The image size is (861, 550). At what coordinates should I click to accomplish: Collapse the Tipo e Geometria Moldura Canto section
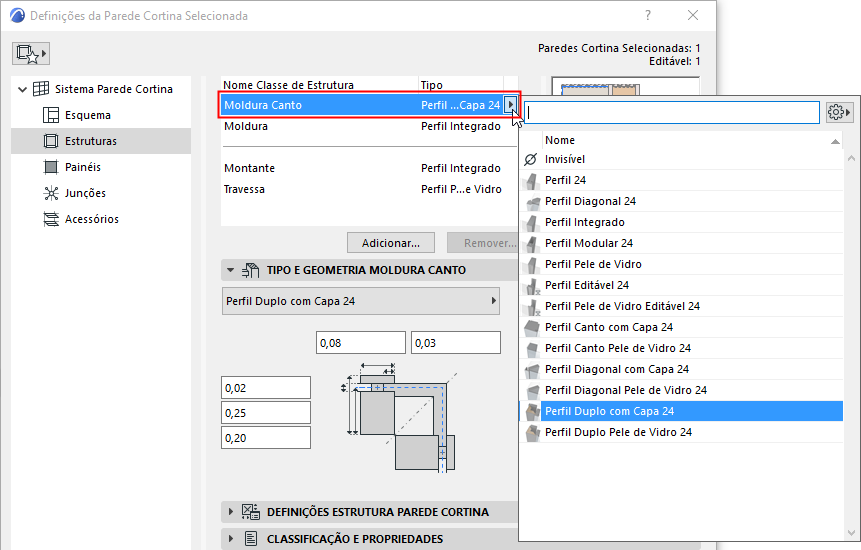coord(231,270)
